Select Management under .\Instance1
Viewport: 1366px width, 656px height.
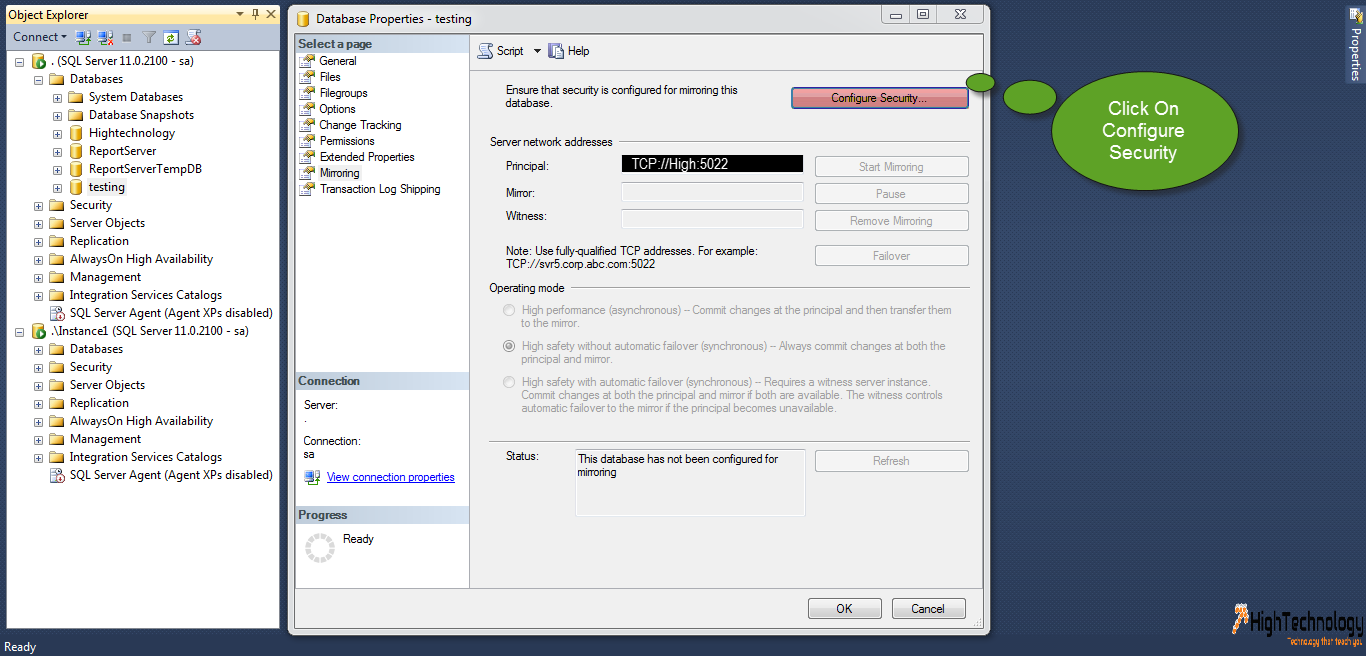(x=105, y=439)
